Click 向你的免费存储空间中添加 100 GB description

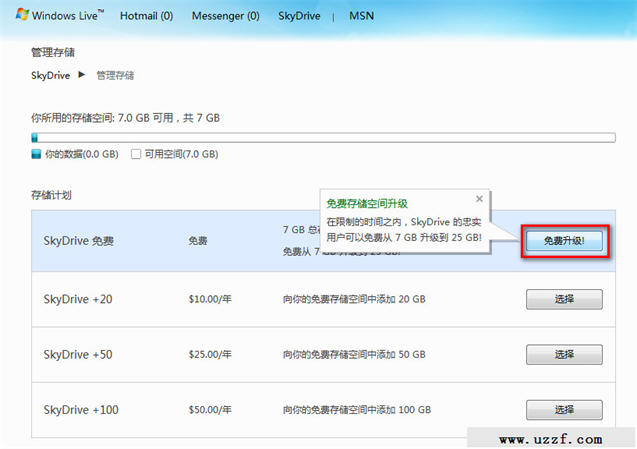(357, 410)
